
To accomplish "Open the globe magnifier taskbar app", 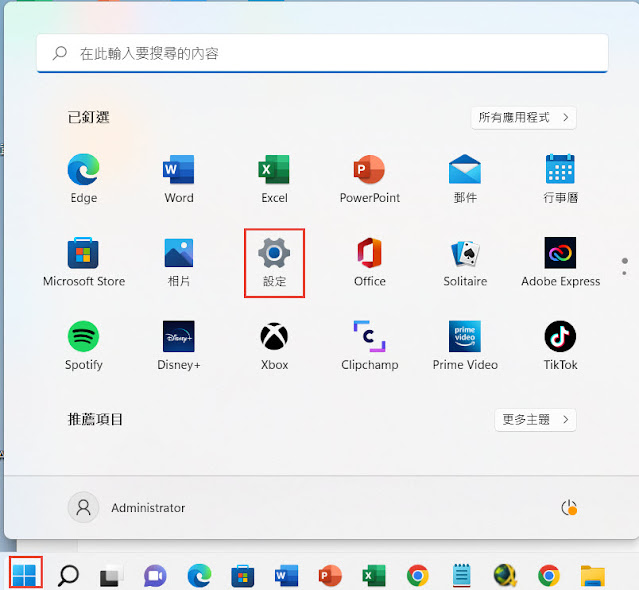I will 505,575.
